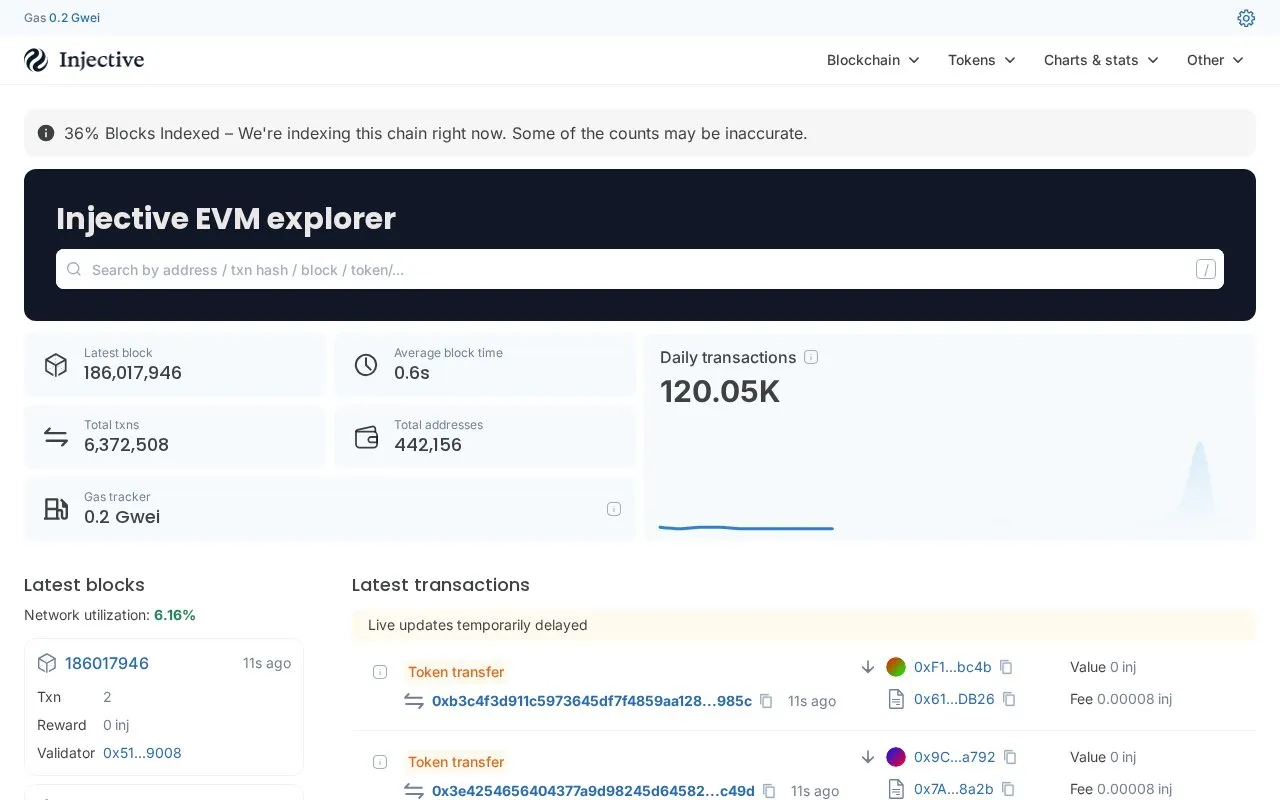
Task: Open the Tokens dropdown menu
Action: coord(982,60)
